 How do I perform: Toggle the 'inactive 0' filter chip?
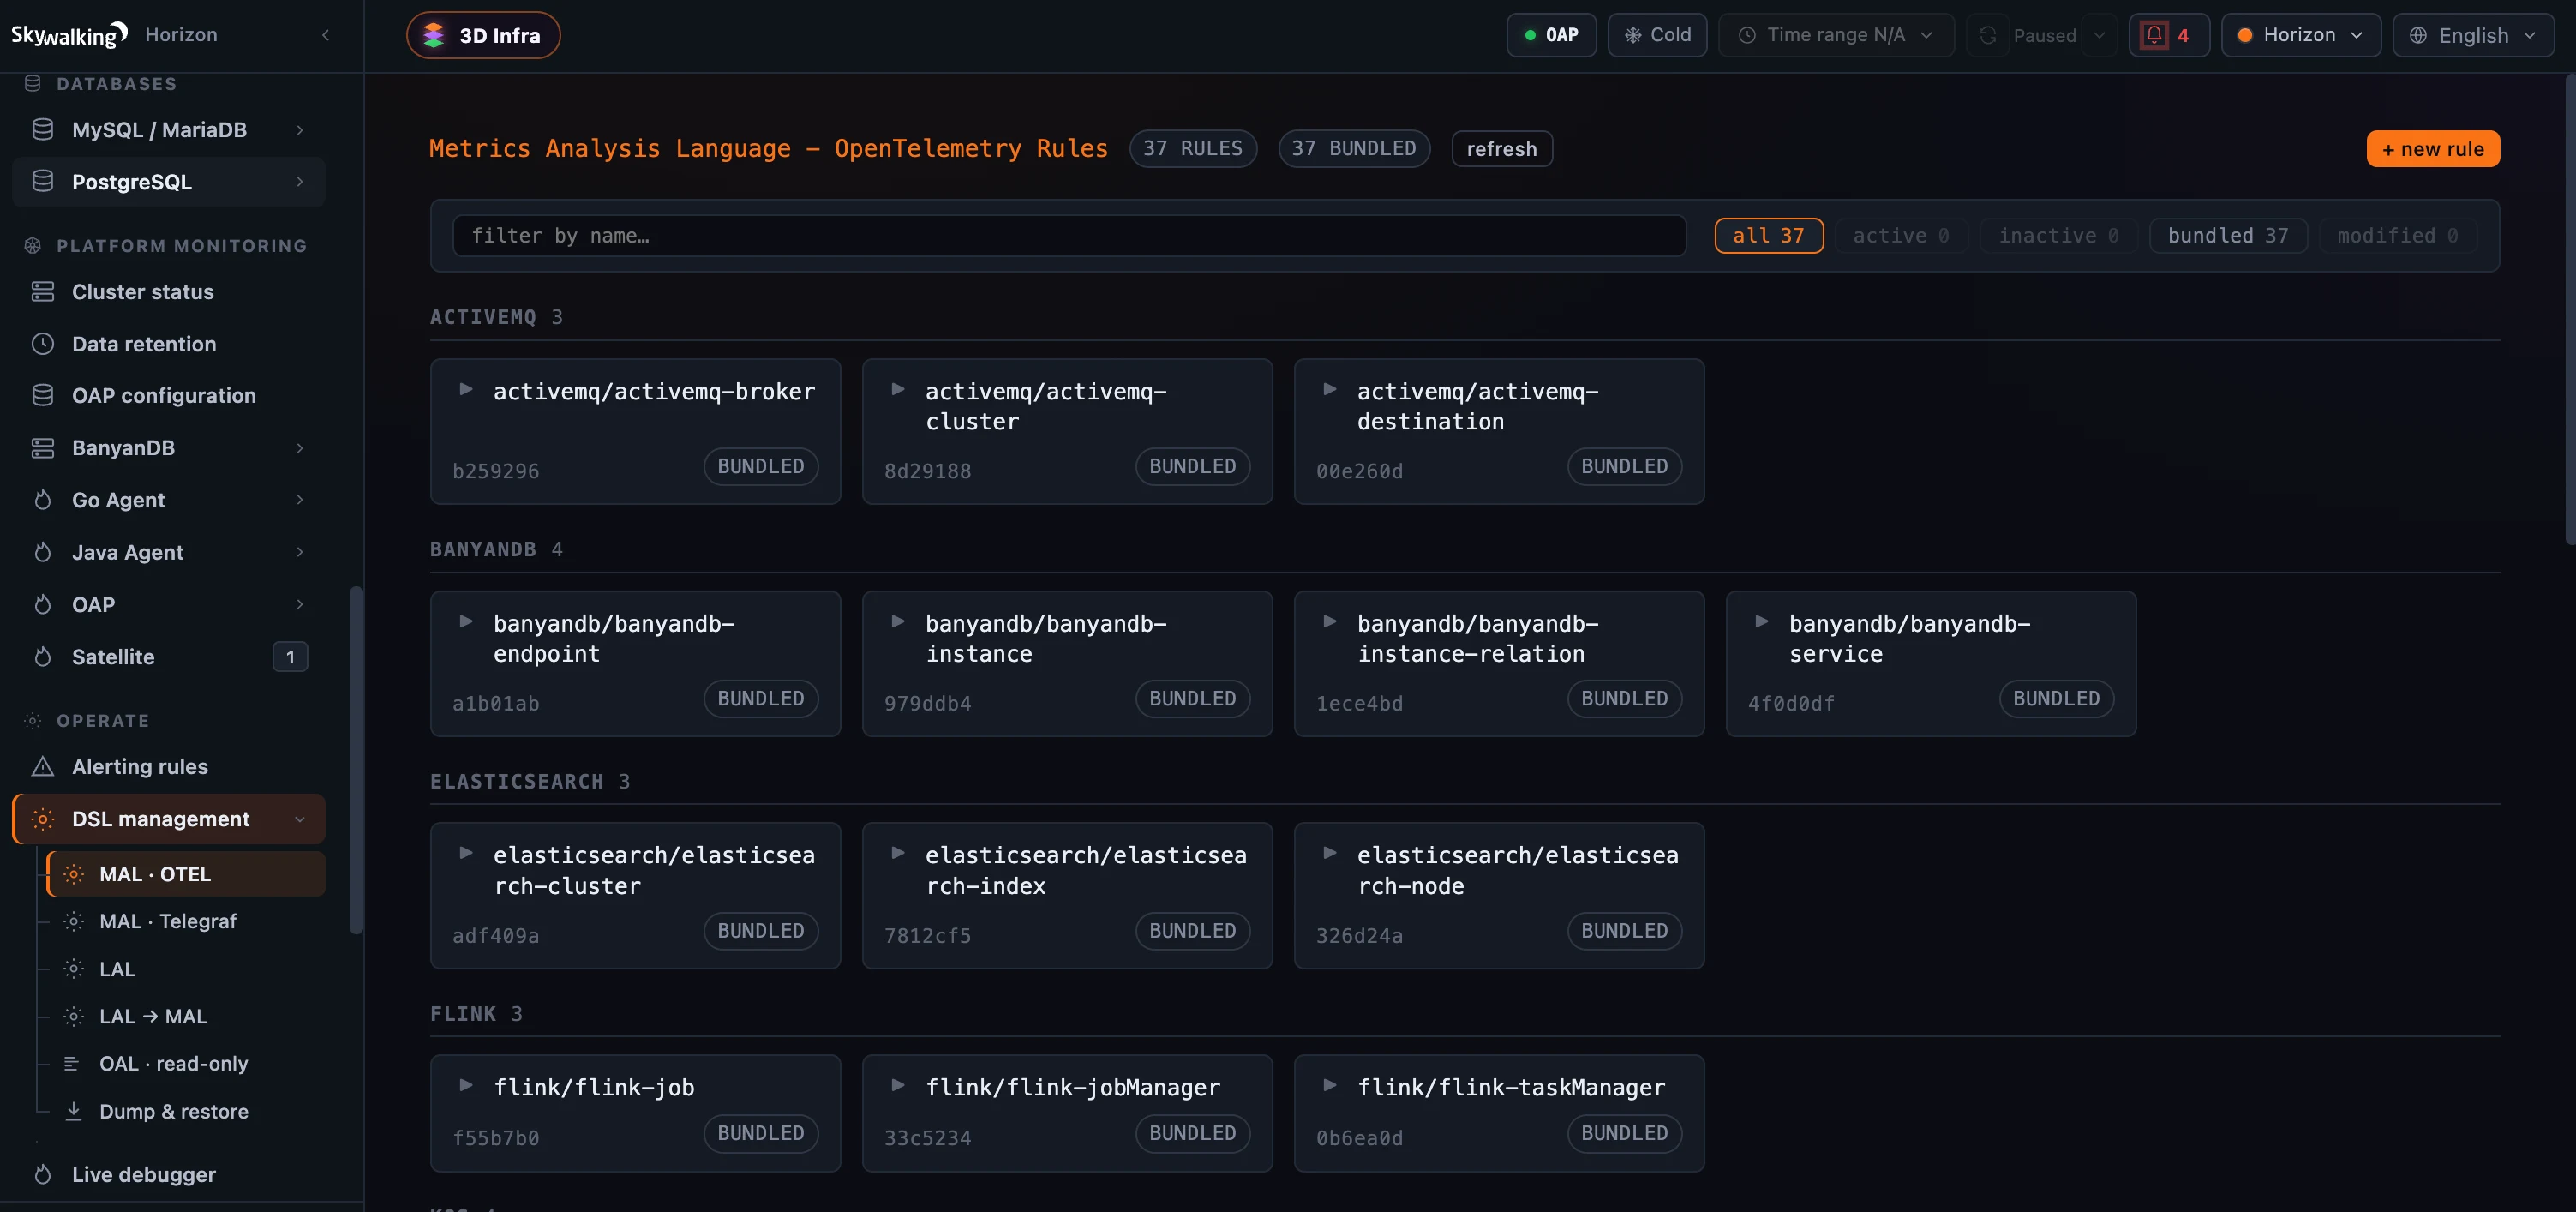2058,235
